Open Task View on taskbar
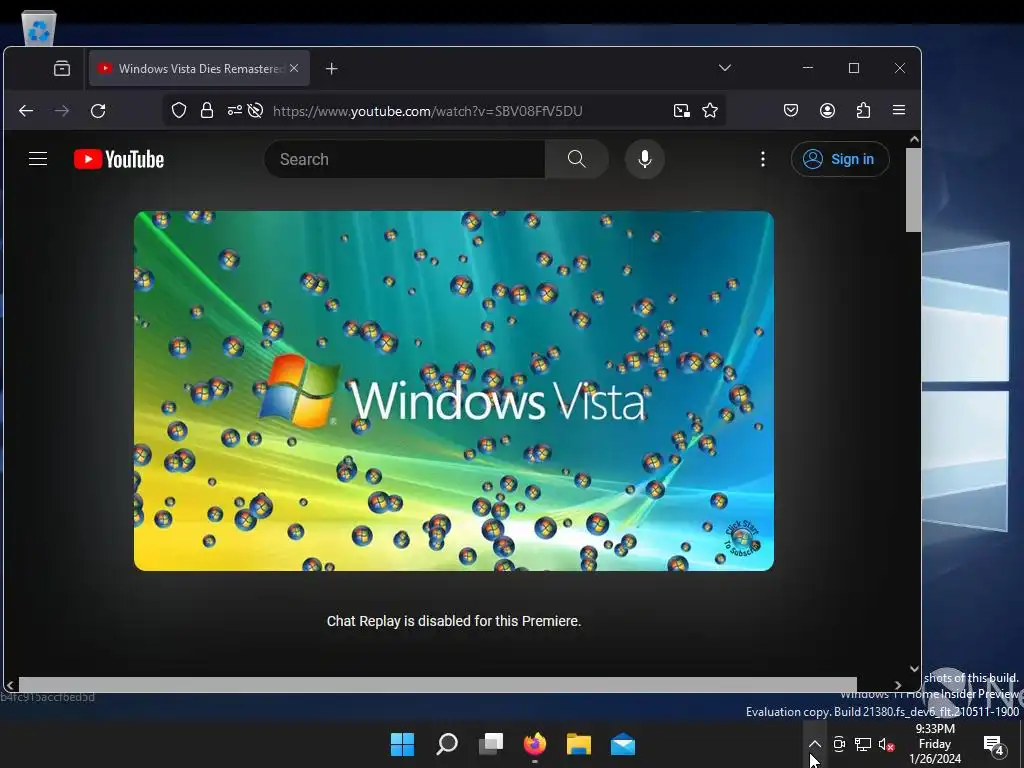This screenshot has width=1024, height=768. tap(491, 744)
